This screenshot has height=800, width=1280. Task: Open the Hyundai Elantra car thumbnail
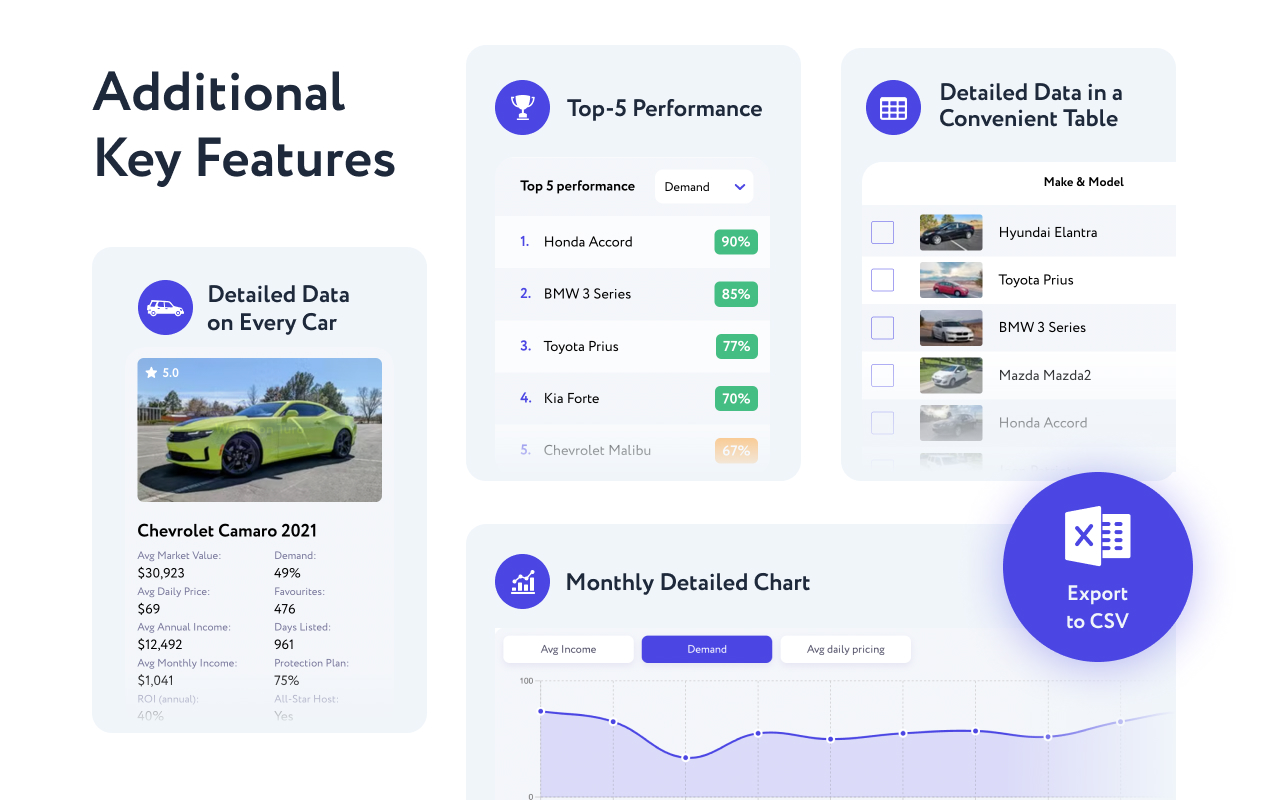(951, 232)
